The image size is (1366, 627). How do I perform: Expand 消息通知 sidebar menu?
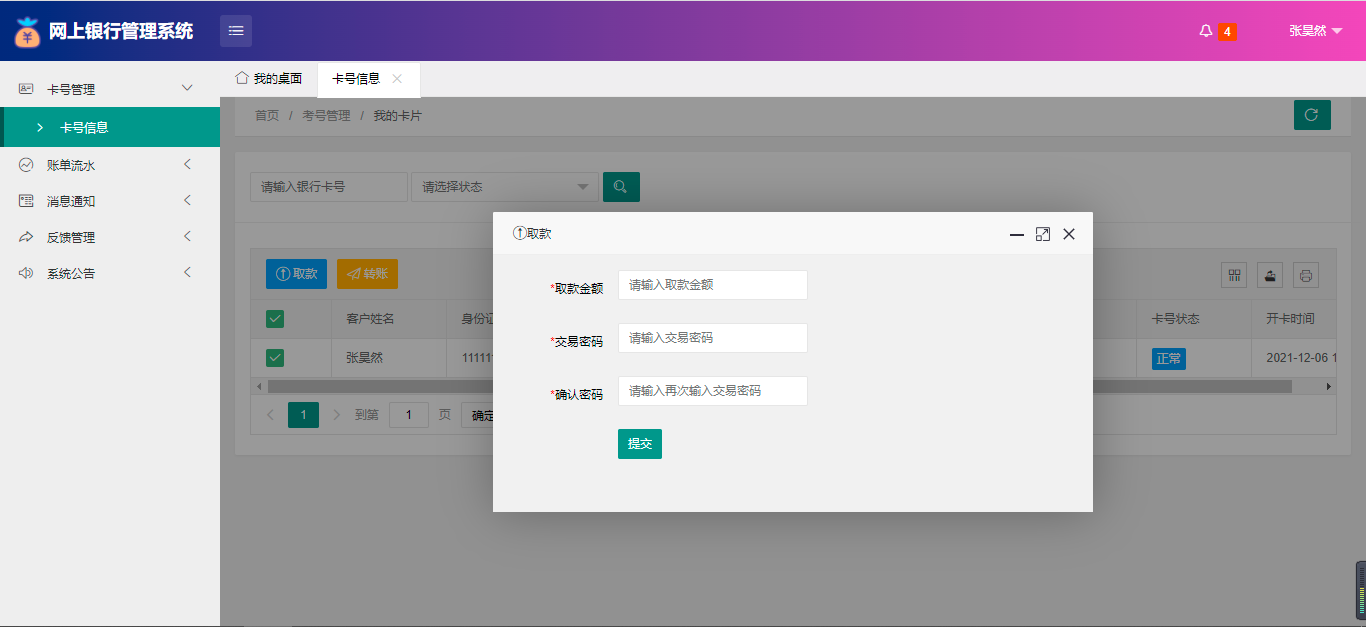click(x=110, y=201)
